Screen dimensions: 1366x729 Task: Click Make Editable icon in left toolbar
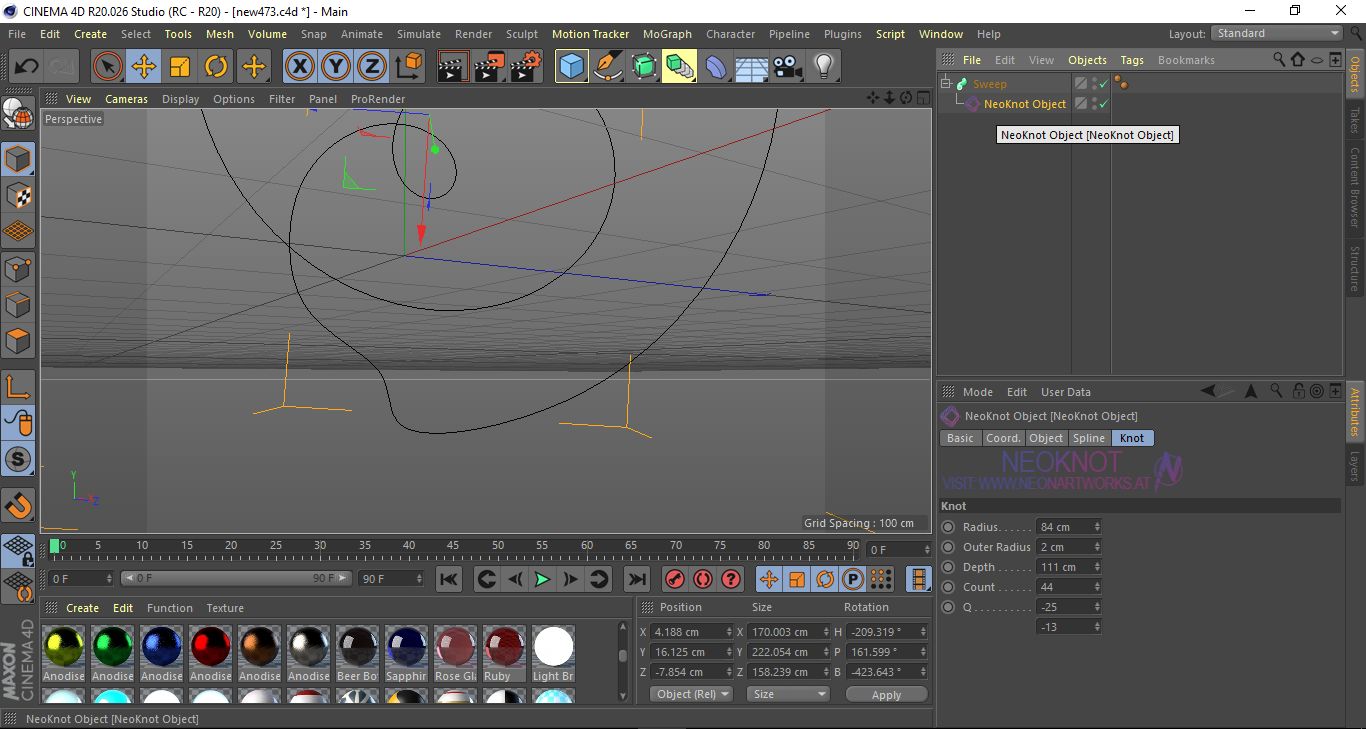pyautogui.click(x=18, y=114)
